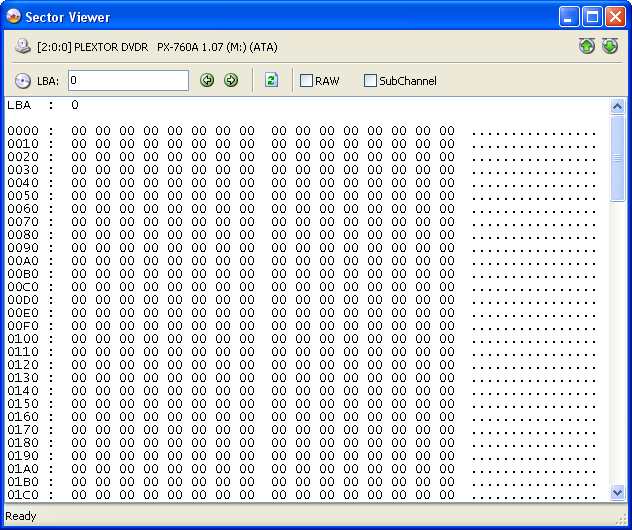Select the PLEXTOR DVDR PX-760A drive text
This screenshot has height=530, width=632.
[157, 47]
